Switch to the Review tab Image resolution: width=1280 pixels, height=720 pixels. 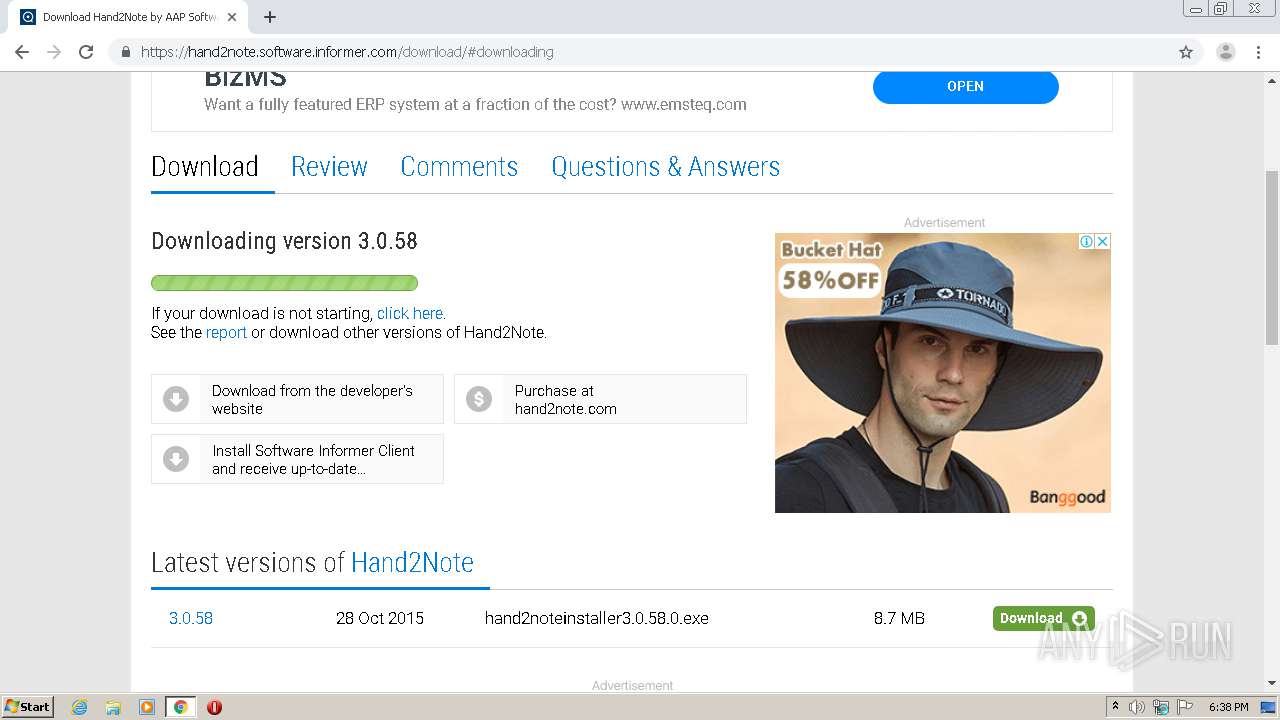[329, 166]
